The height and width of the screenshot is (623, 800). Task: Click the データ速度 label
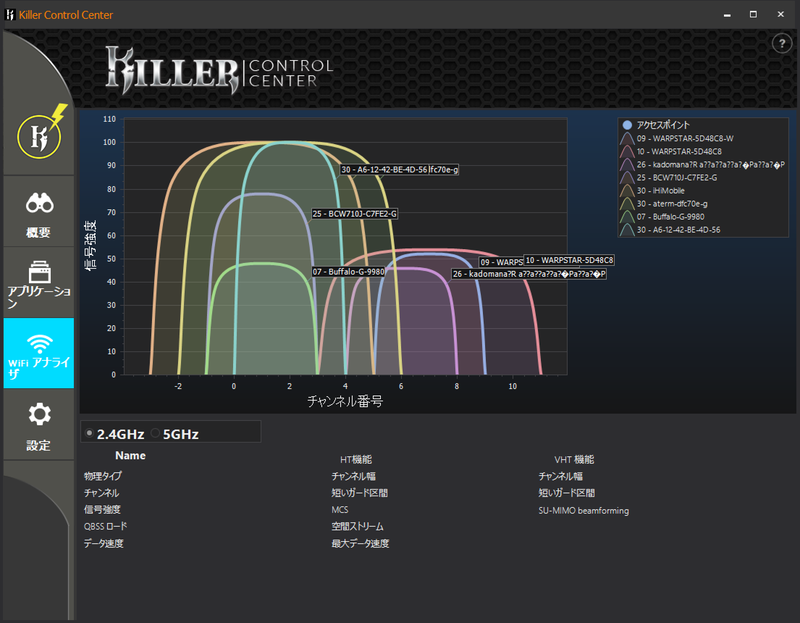click(x=104, y=543)
